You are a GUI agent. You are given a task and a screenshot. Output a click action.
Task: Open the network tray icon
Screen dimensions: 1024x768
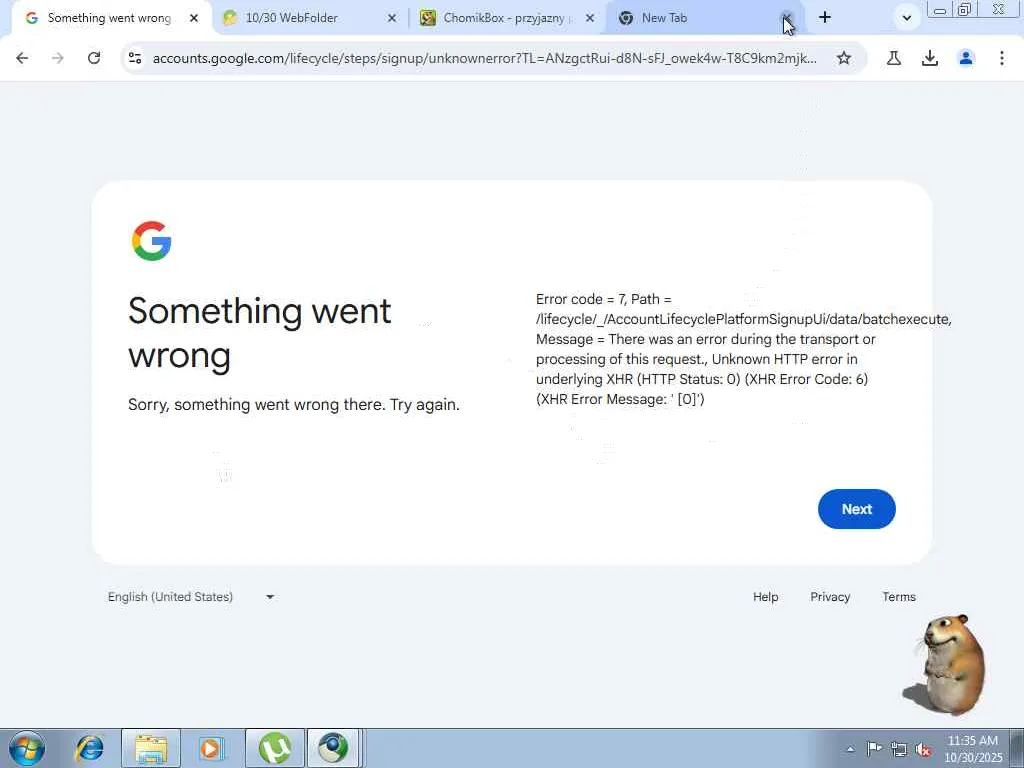click(899, 749)
